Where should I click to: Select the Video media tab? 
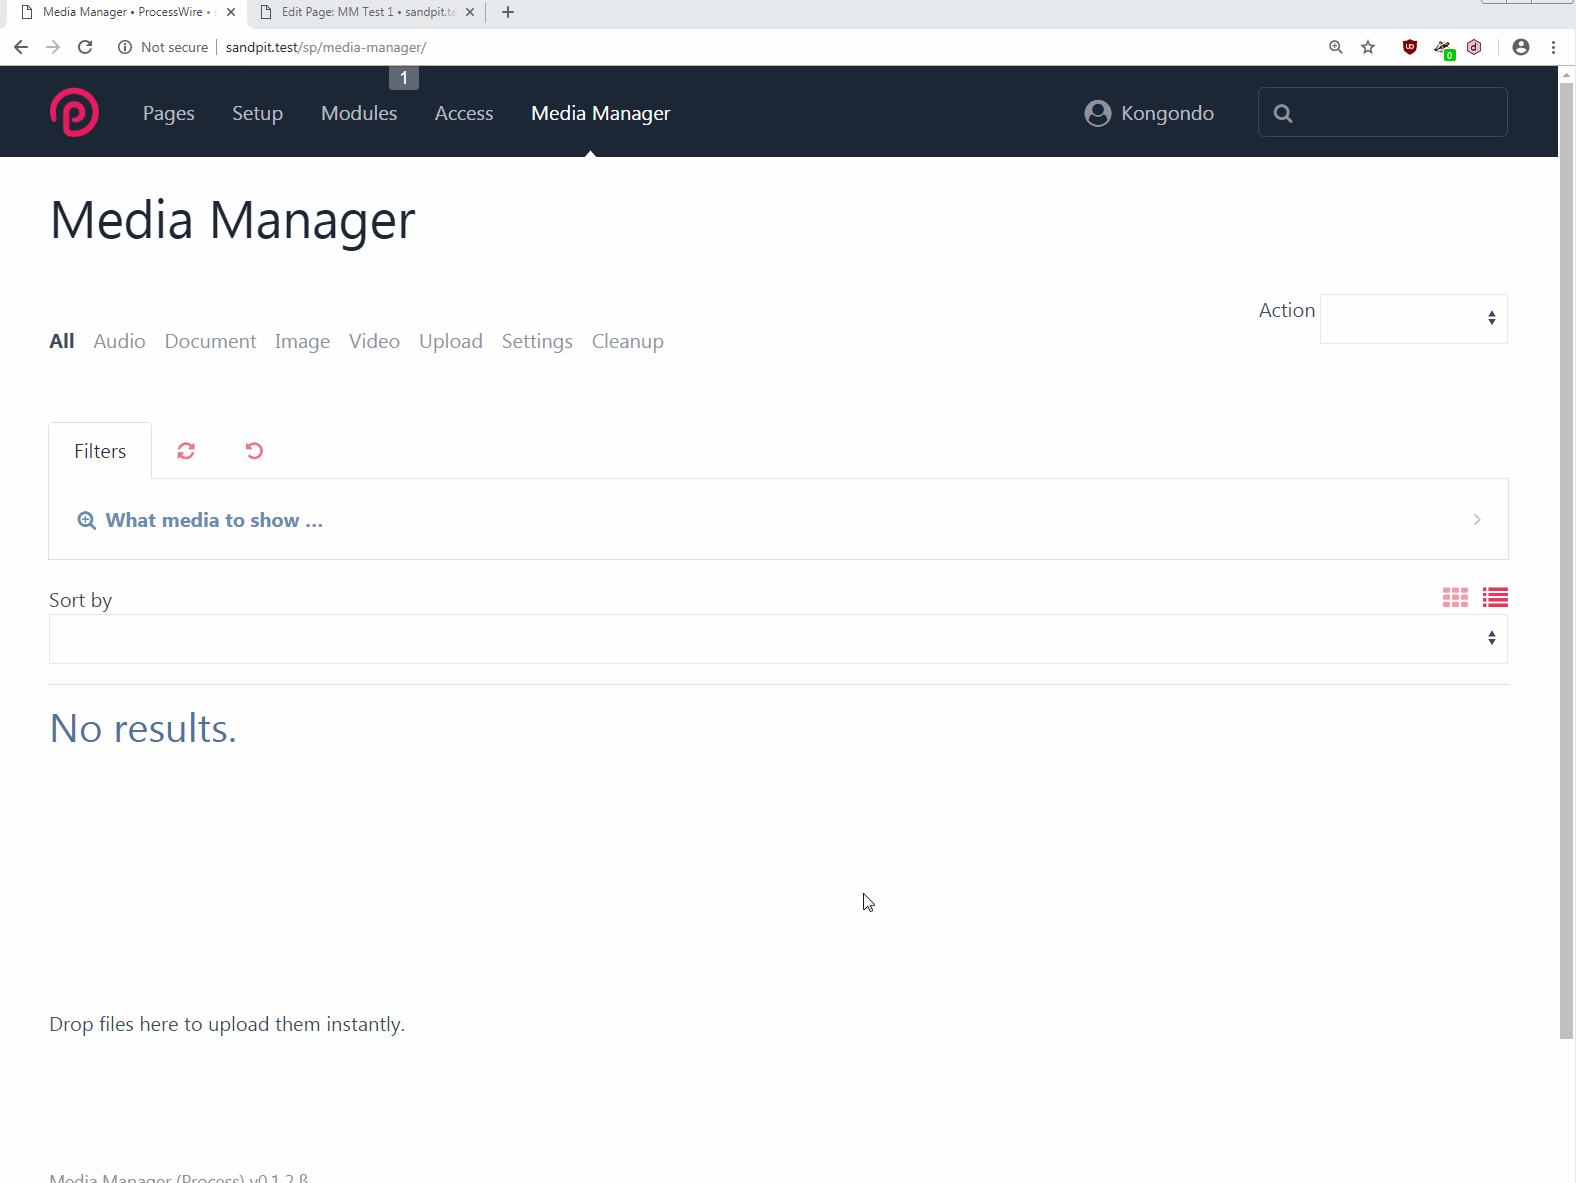pos(374,341)
